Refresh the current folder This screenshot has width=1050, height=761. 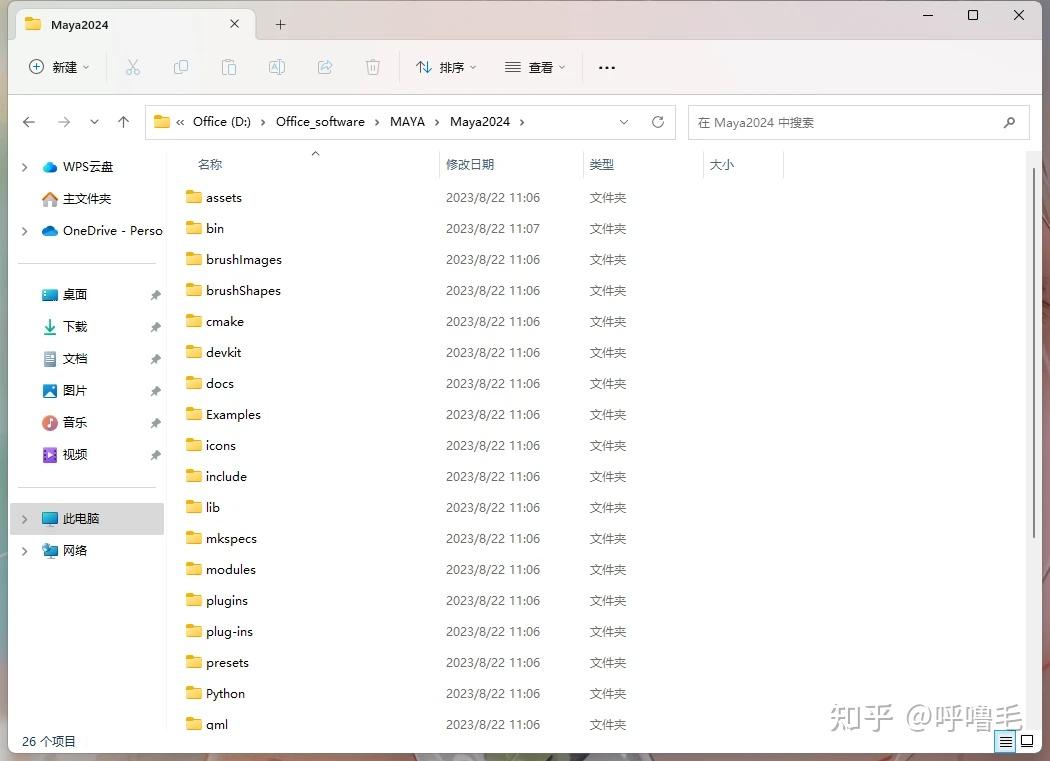click(x=658, y=122)
